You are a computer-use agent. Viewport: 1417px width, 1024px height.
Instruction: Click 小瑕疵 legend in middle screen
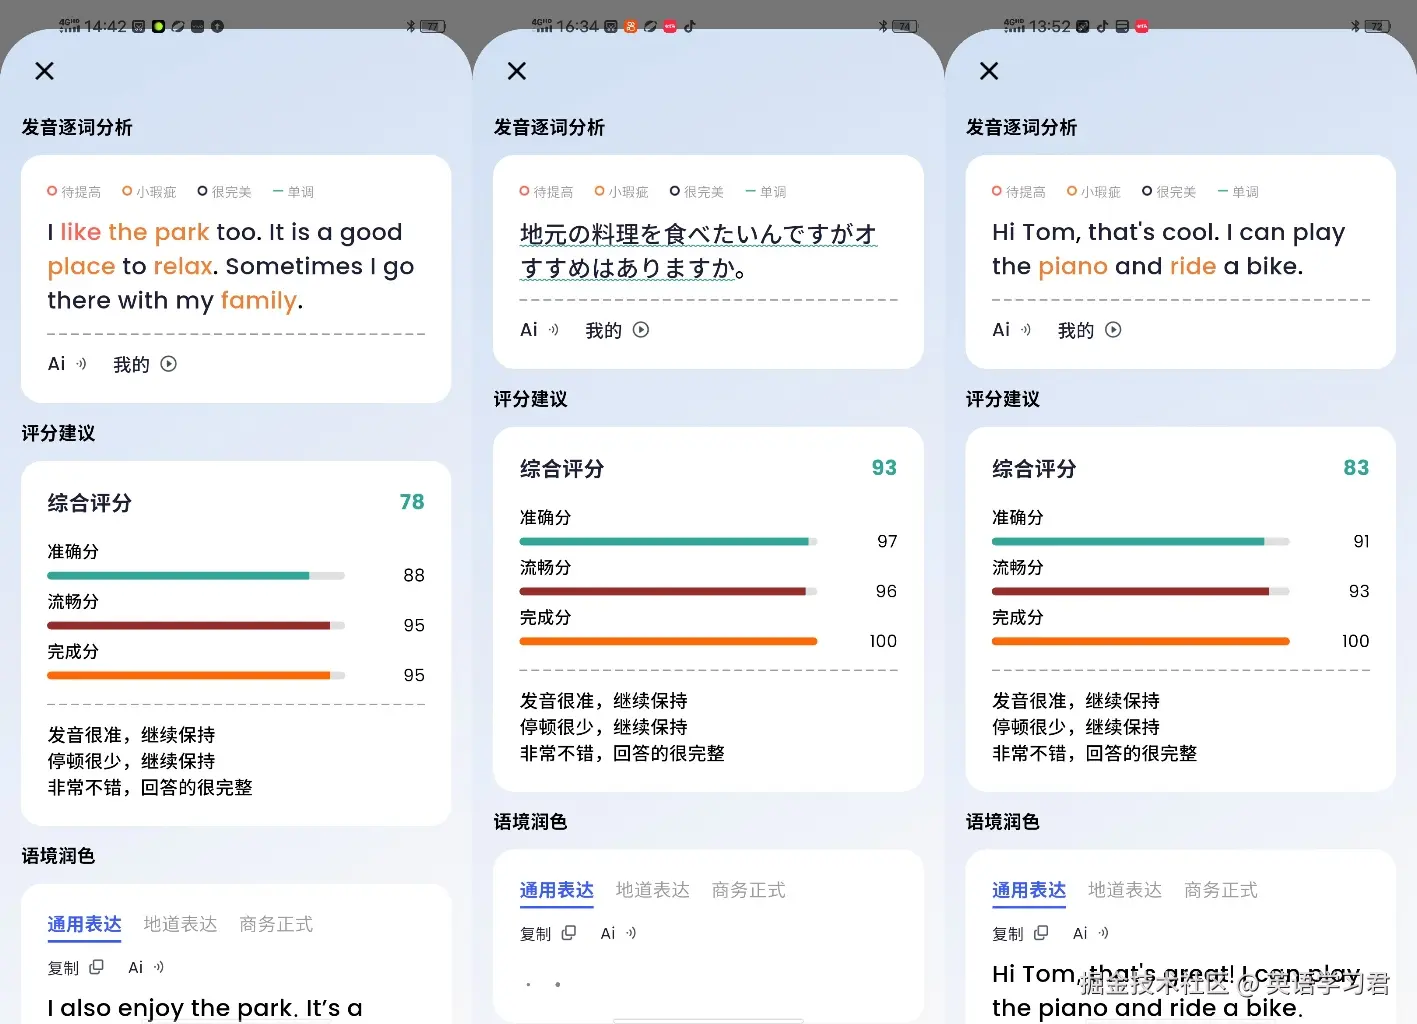pos(621,192)
